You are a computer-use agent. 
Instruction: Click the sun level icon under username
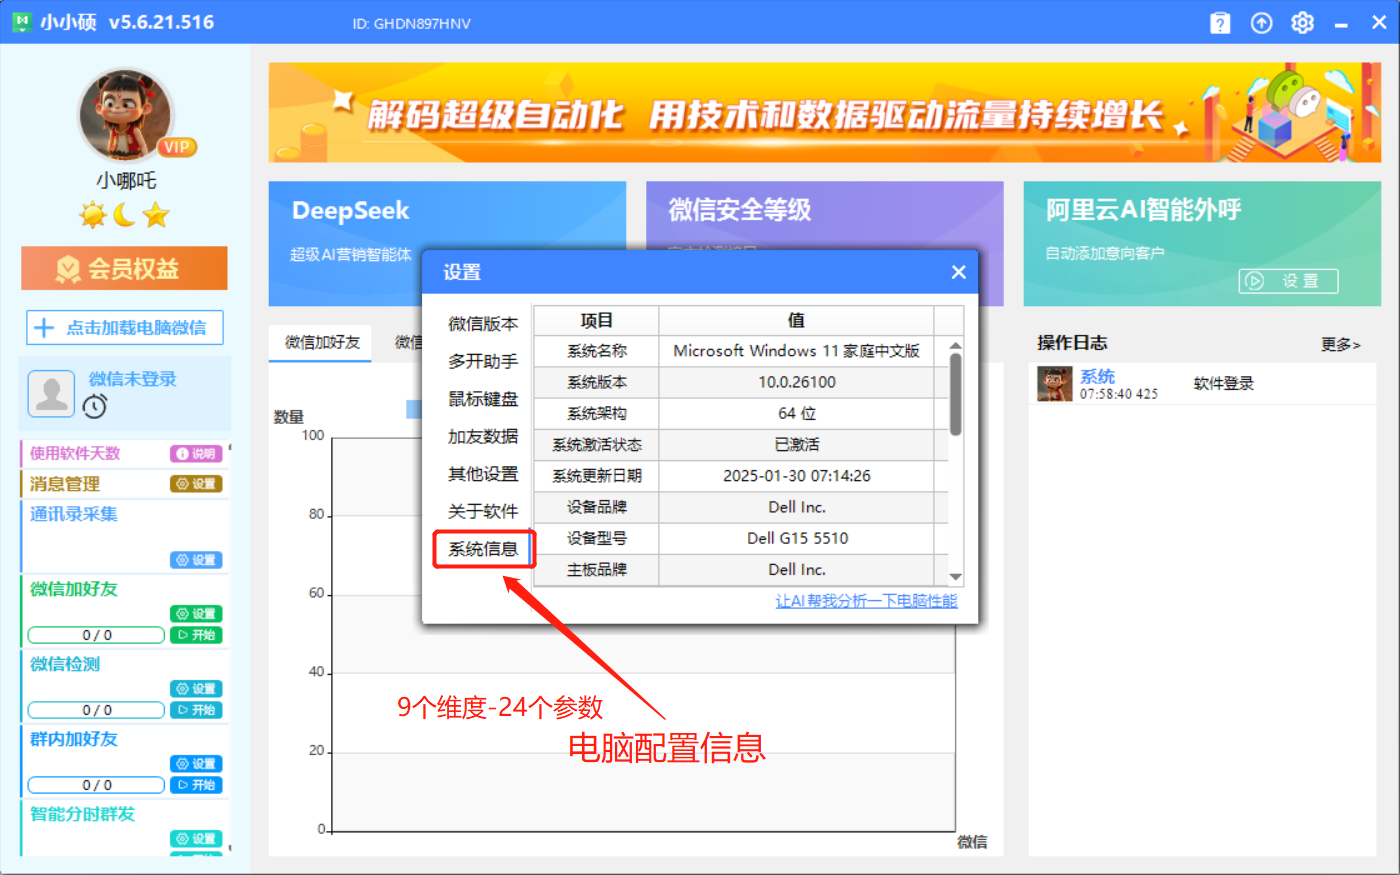pos(93,214)
